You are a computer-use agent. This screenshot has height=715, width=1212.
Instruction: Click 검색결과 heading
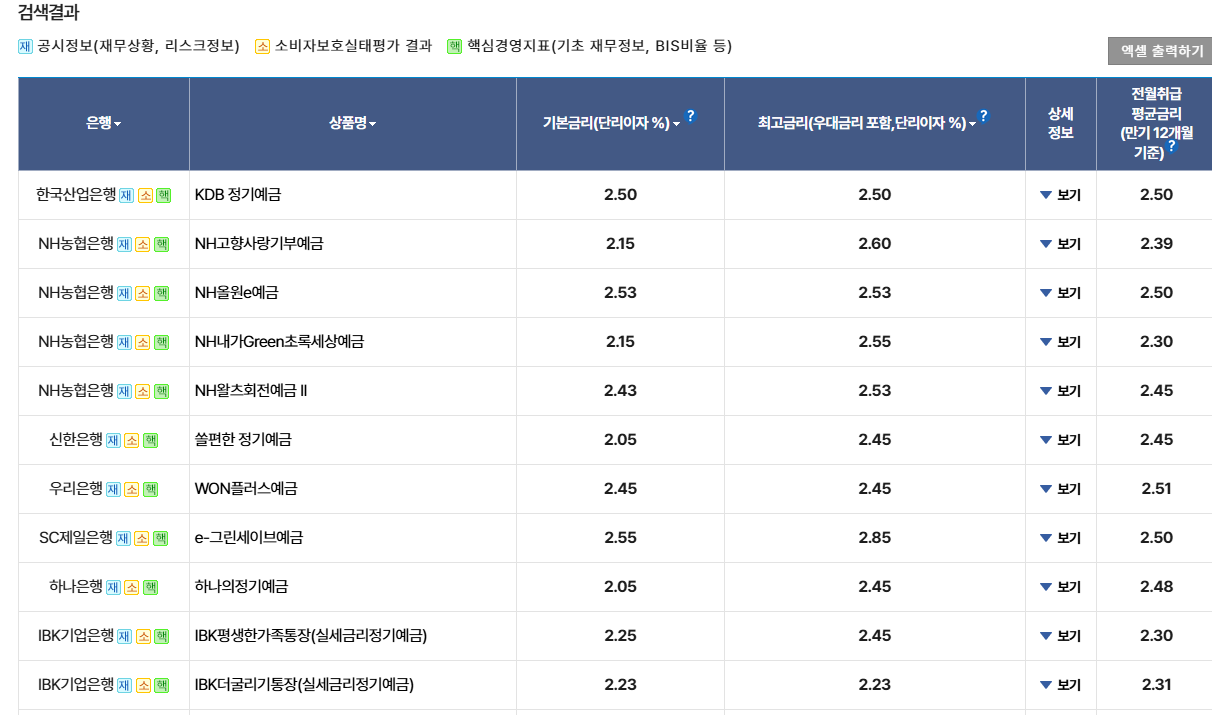49,13
